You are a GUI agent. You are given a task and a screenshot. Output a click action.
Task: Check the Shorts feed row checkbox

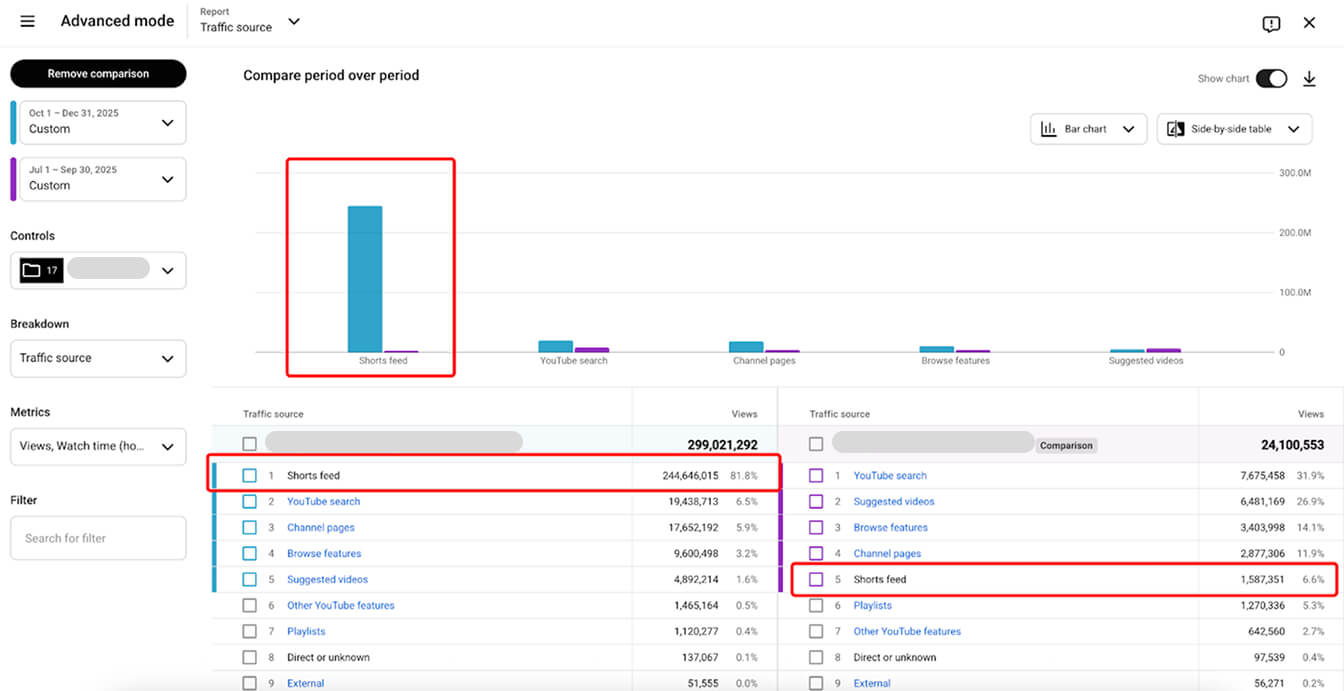[249, 475]
